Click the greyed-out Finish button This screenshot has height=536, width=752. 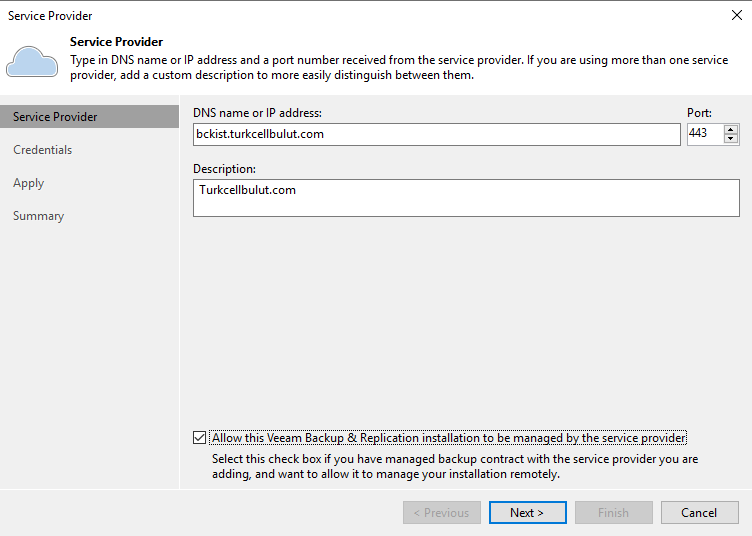[x=613, y=513]
